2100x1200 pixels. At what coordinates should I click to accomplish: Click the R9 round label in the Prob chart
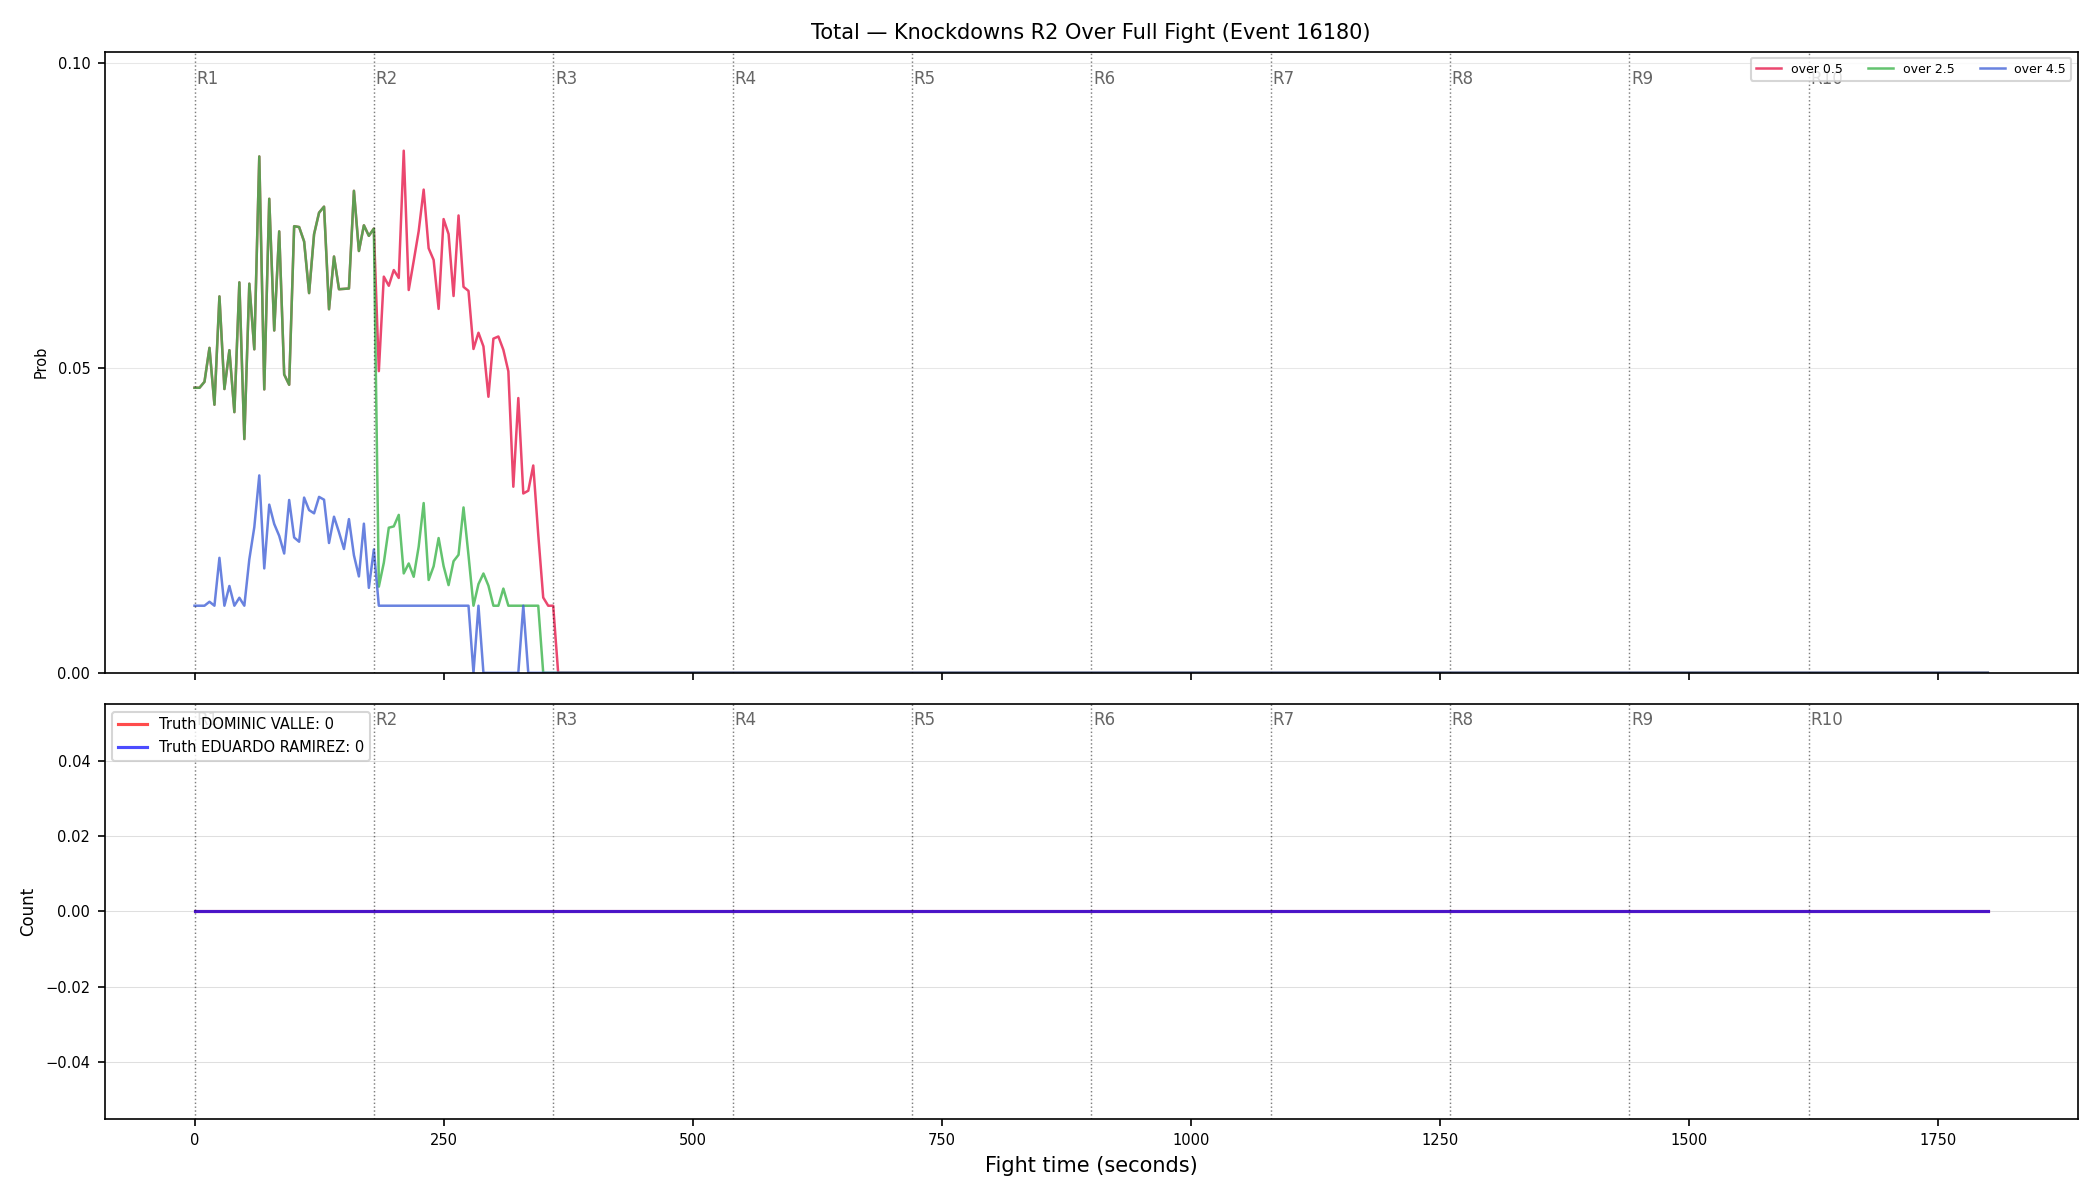click(x=1642, y=78)
